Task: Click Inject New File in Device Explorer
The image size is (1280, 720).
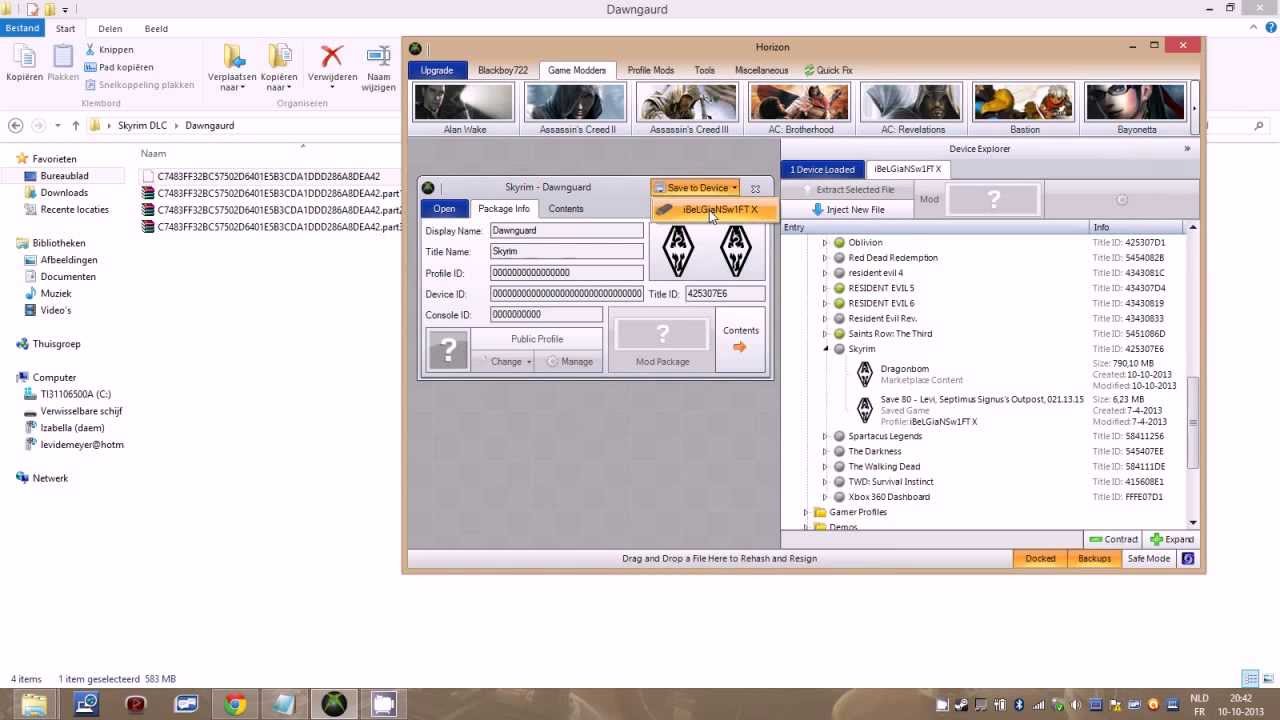Action: pyautogui.click(x=848, y=210)
